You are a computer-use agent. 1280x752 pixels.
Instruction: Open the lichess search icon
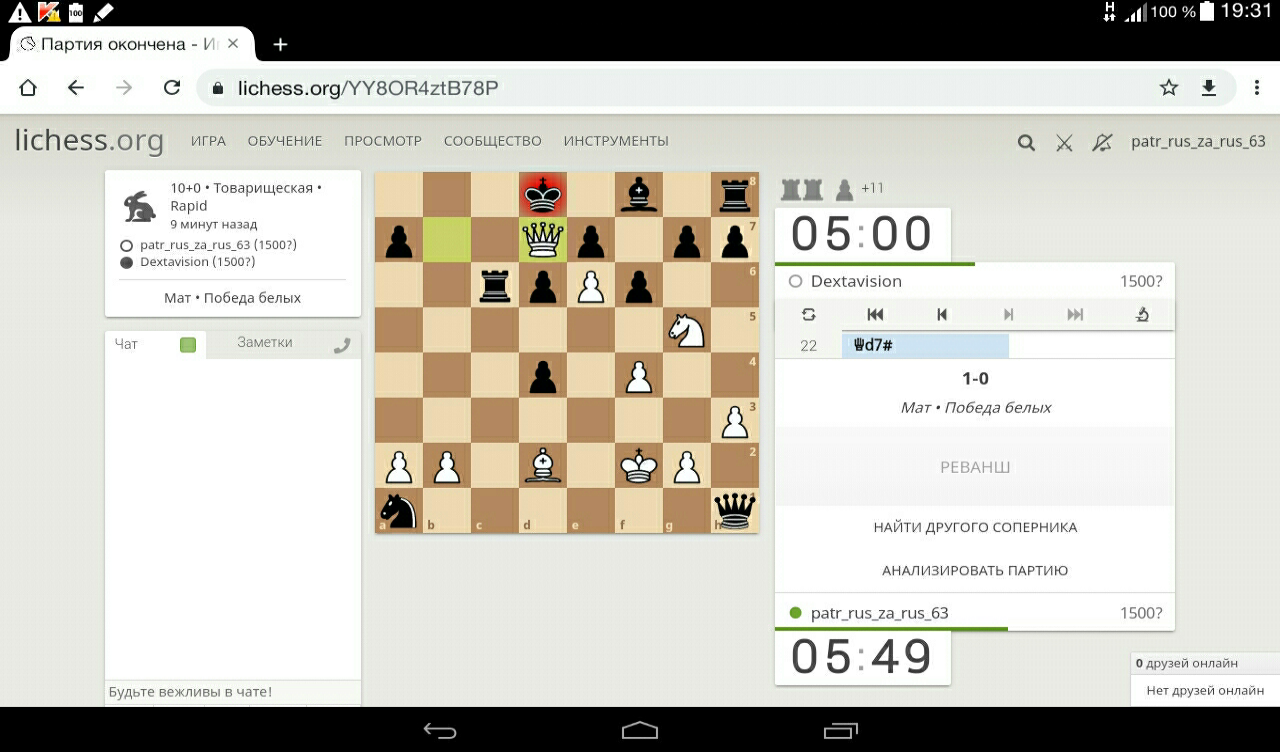tap(1026, 142)
